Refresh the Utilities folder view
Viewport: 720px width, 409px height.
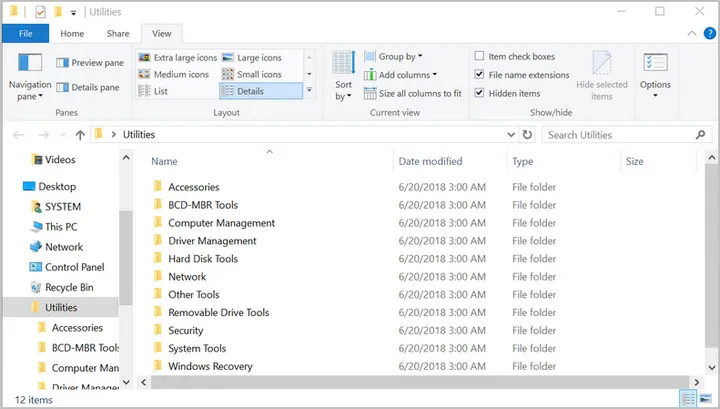coord(527,134)
